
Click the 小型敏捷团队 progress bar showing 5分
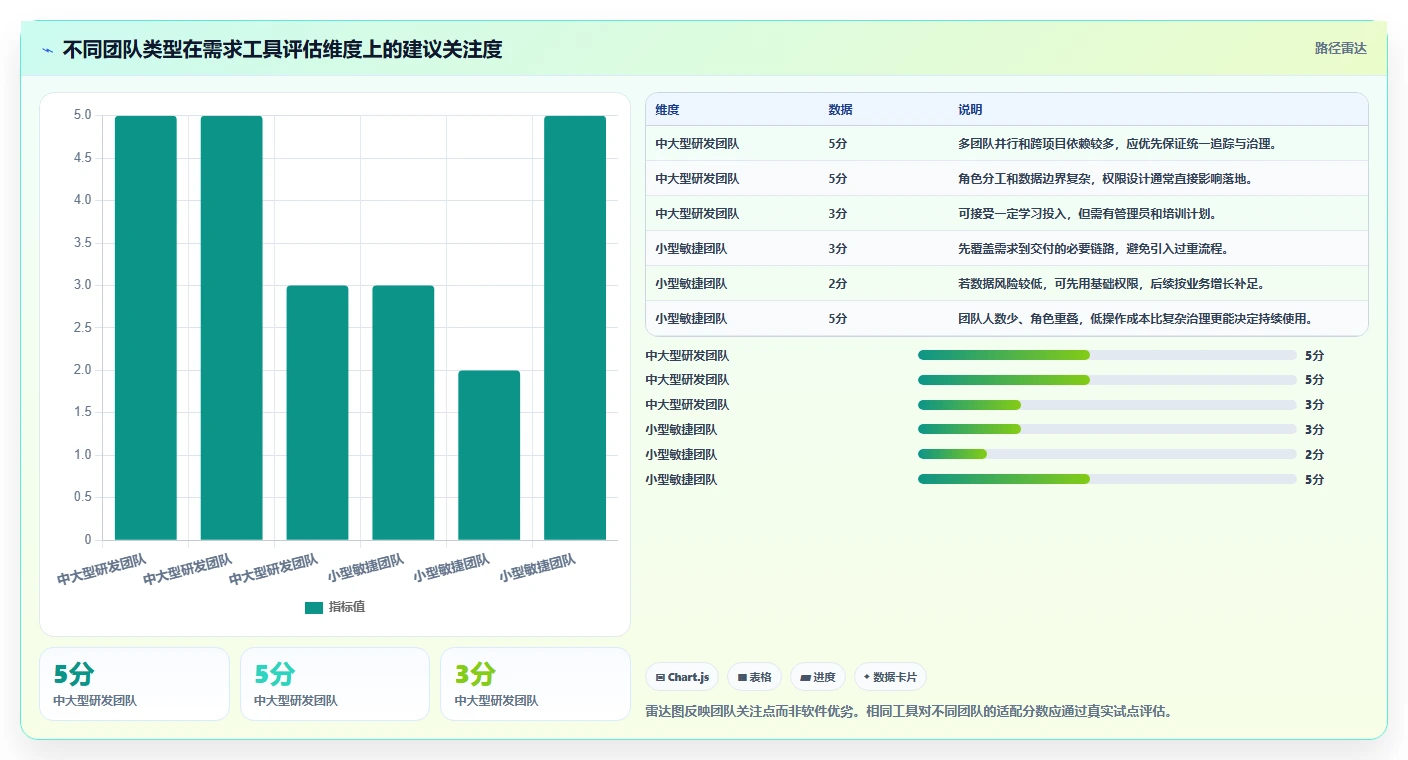coord(1107,479)
